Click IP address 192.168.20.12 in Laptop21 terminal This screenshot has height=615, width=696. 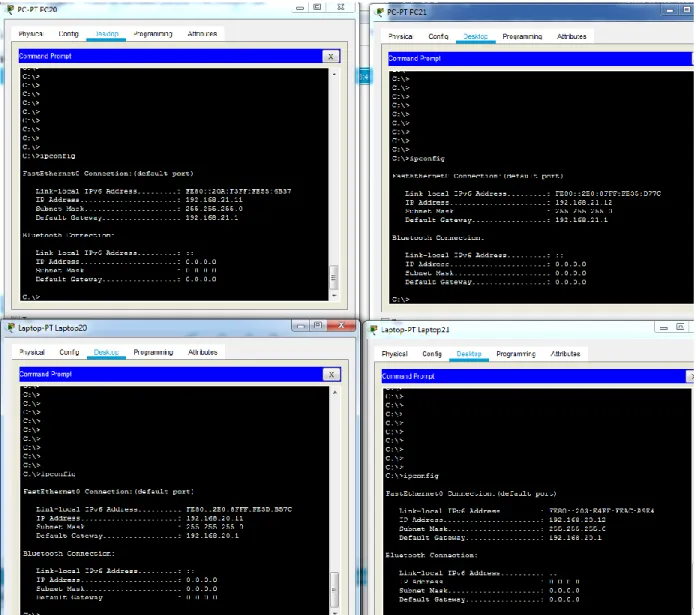click(577, 520)
